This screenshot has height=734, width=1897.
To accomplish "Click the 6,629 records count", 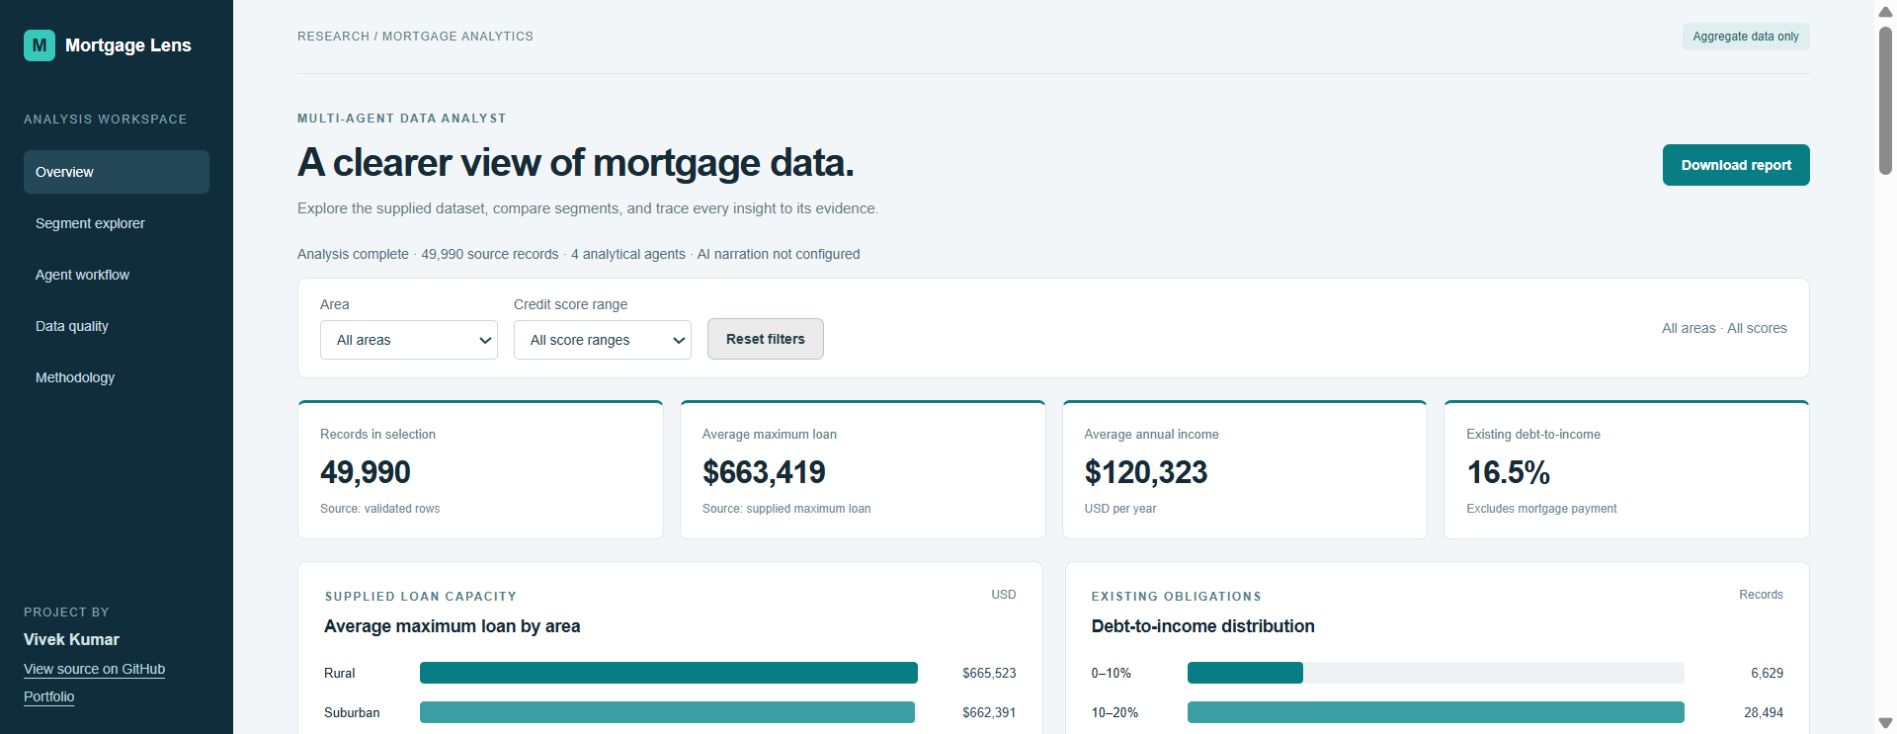I will tap(1767, 673).
